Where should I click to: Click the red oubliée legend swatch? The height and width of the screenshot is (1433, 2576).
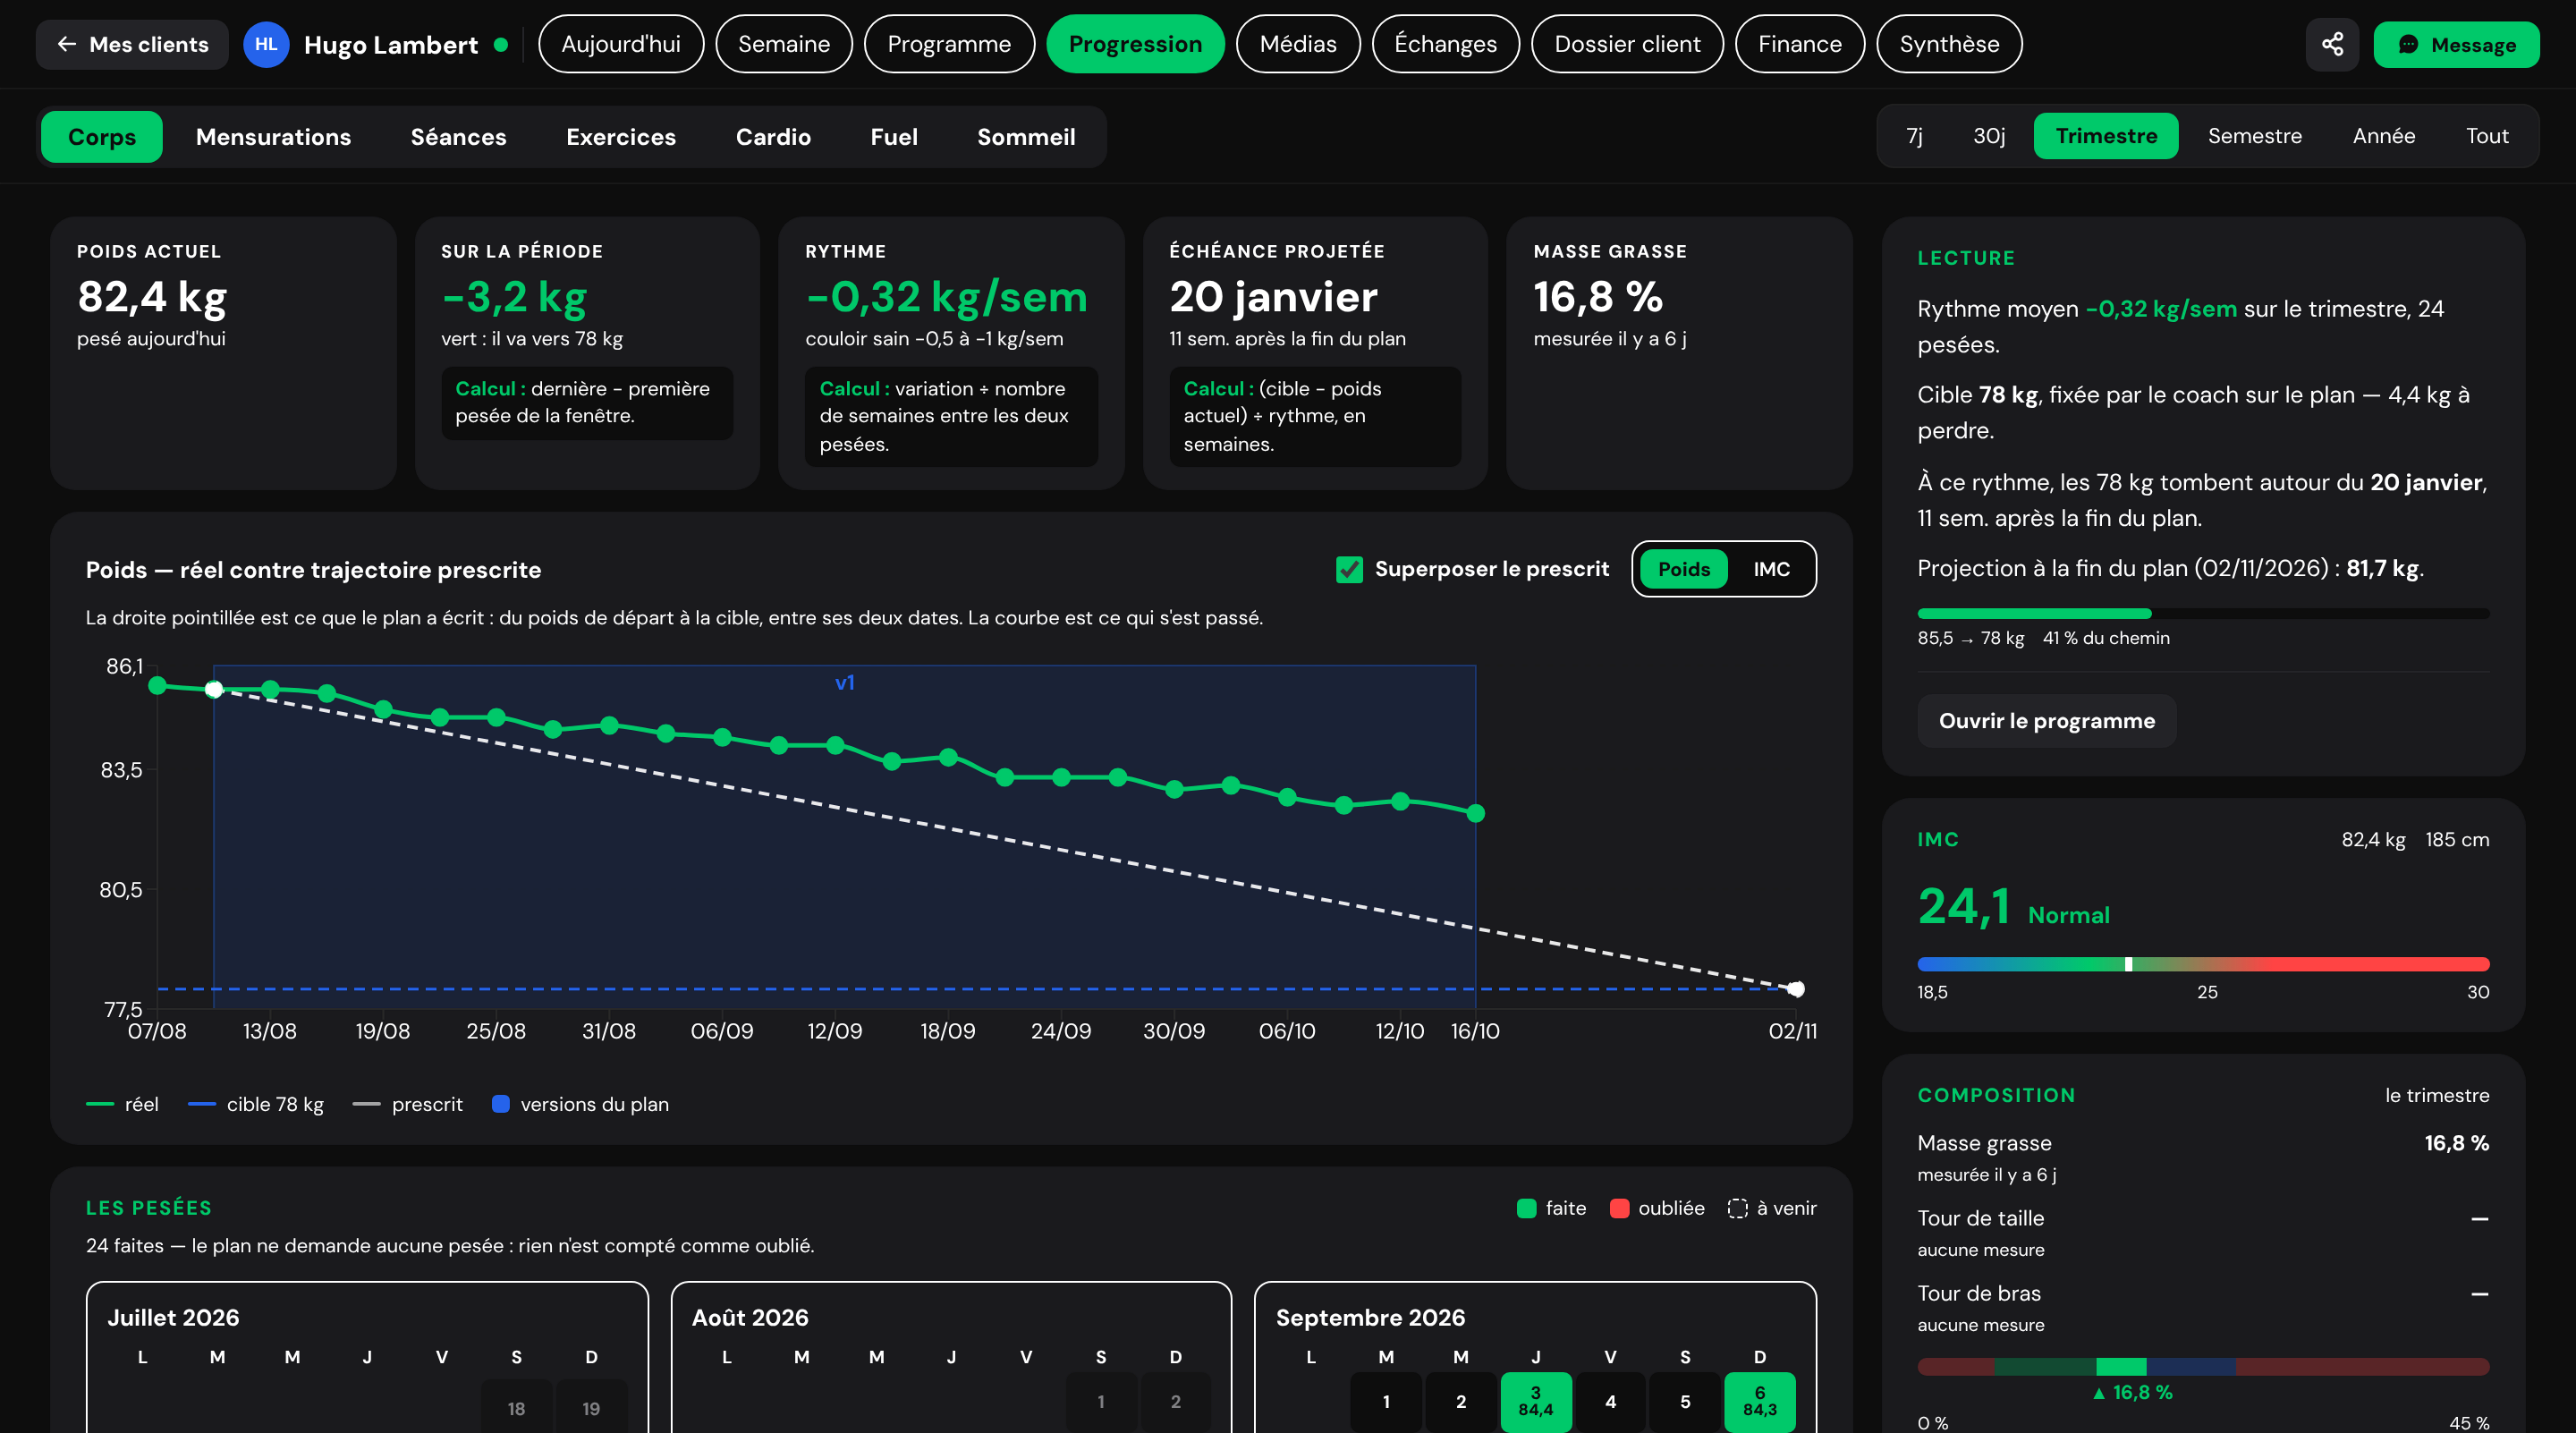tap(1619, 1208)
